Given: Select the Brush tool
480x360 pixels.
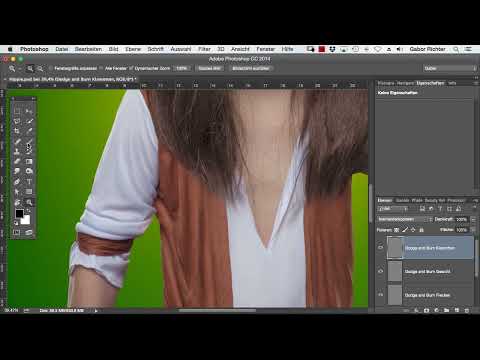Looking at the screenshot, I should click(29, 141).
